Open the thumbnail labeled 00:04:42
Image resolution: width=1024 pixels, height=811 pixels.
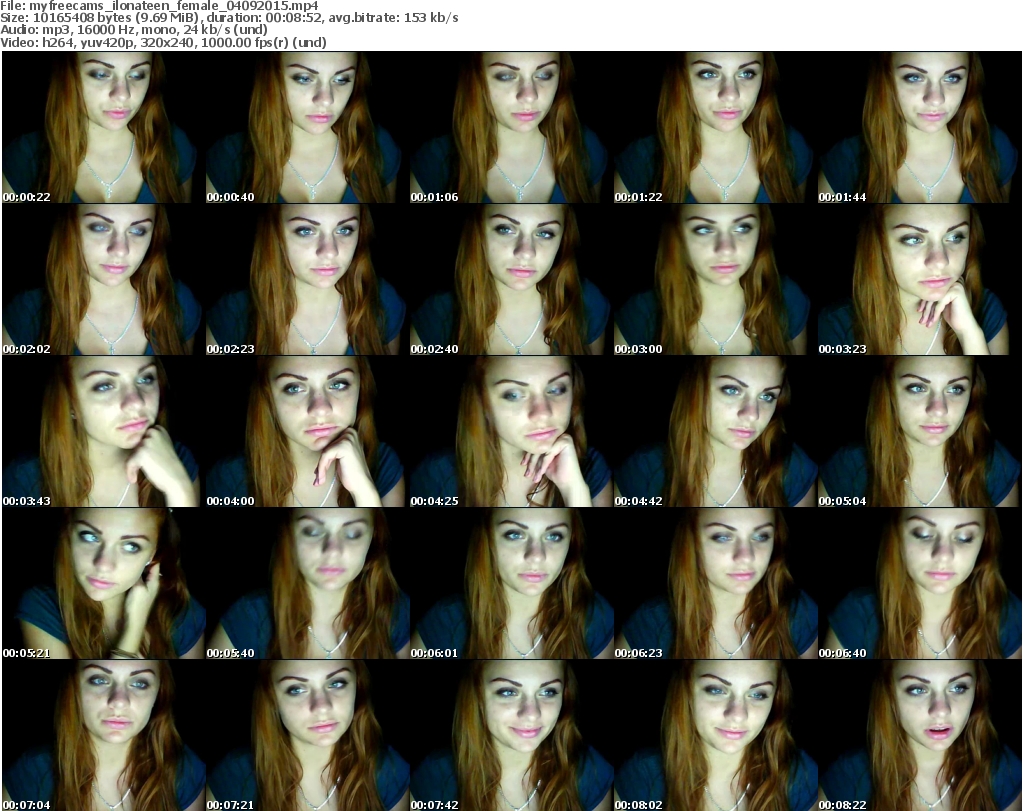click(715, 432)
